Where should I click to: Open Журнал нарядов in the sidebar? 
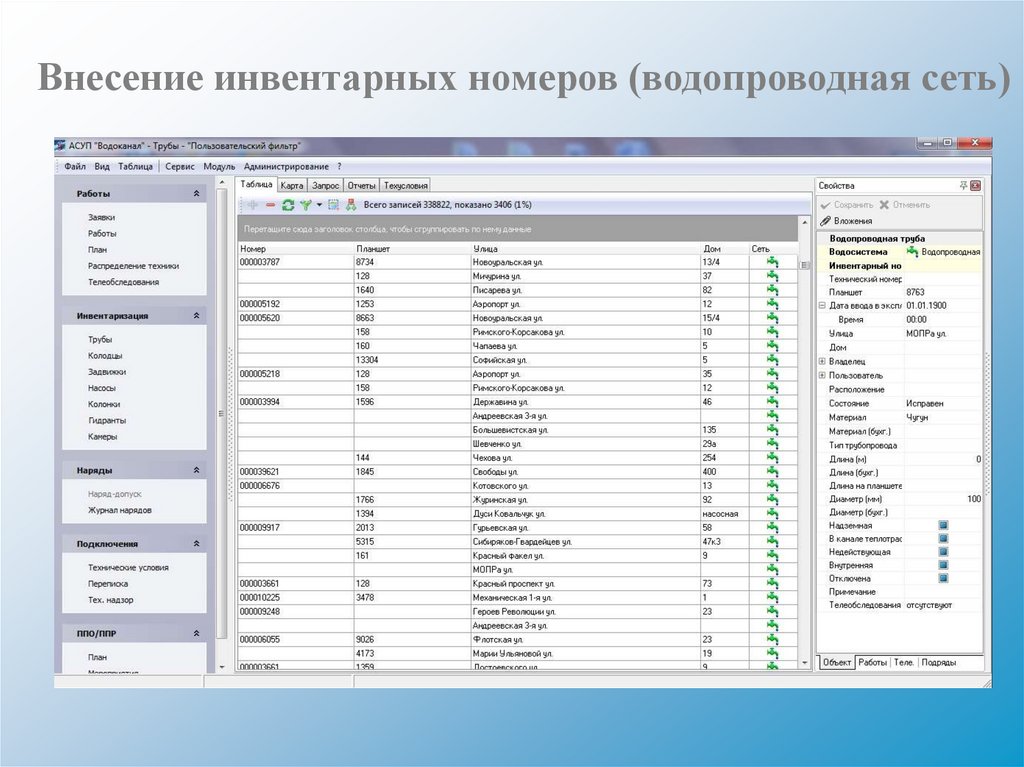pos(120,510)
